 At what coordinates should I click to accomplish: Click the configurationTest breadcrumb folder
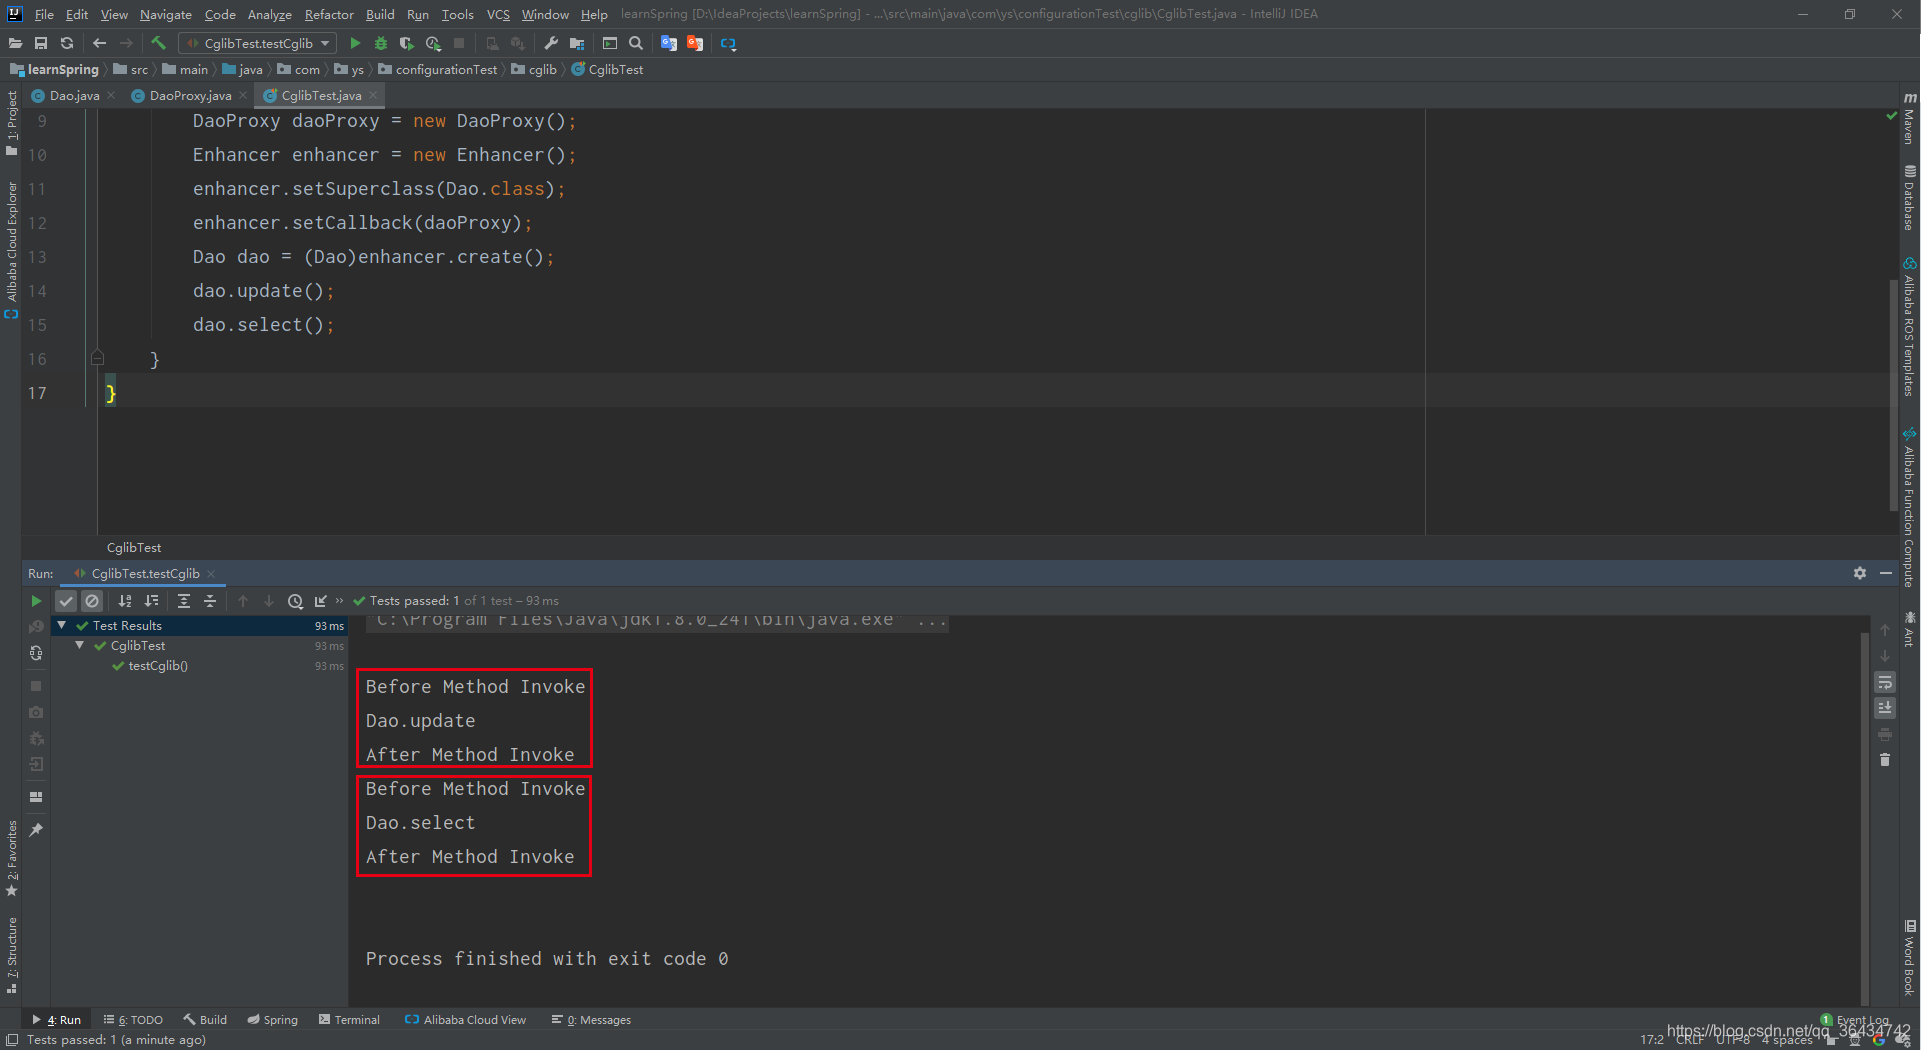[x=438, y=70]
